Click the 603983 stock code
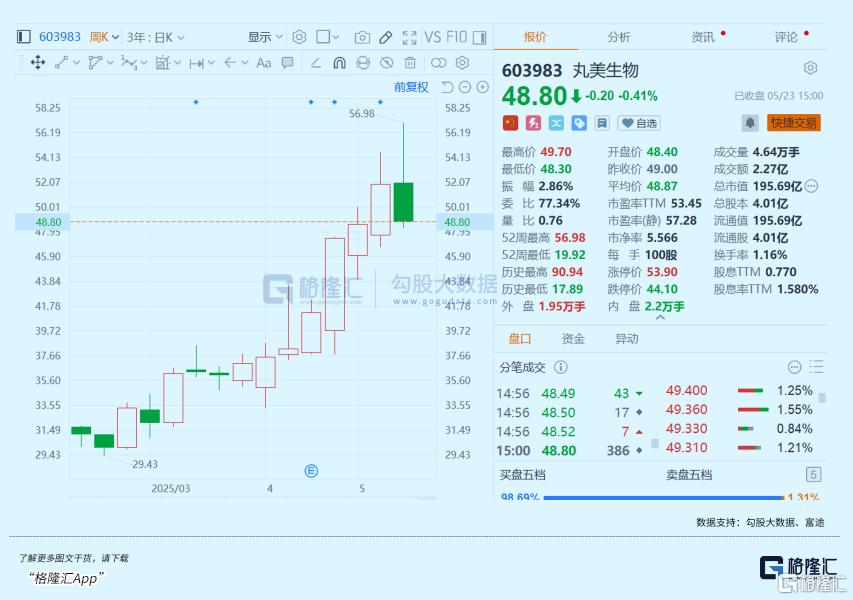This screenshot has width=853, height=600. click(60, 37)
